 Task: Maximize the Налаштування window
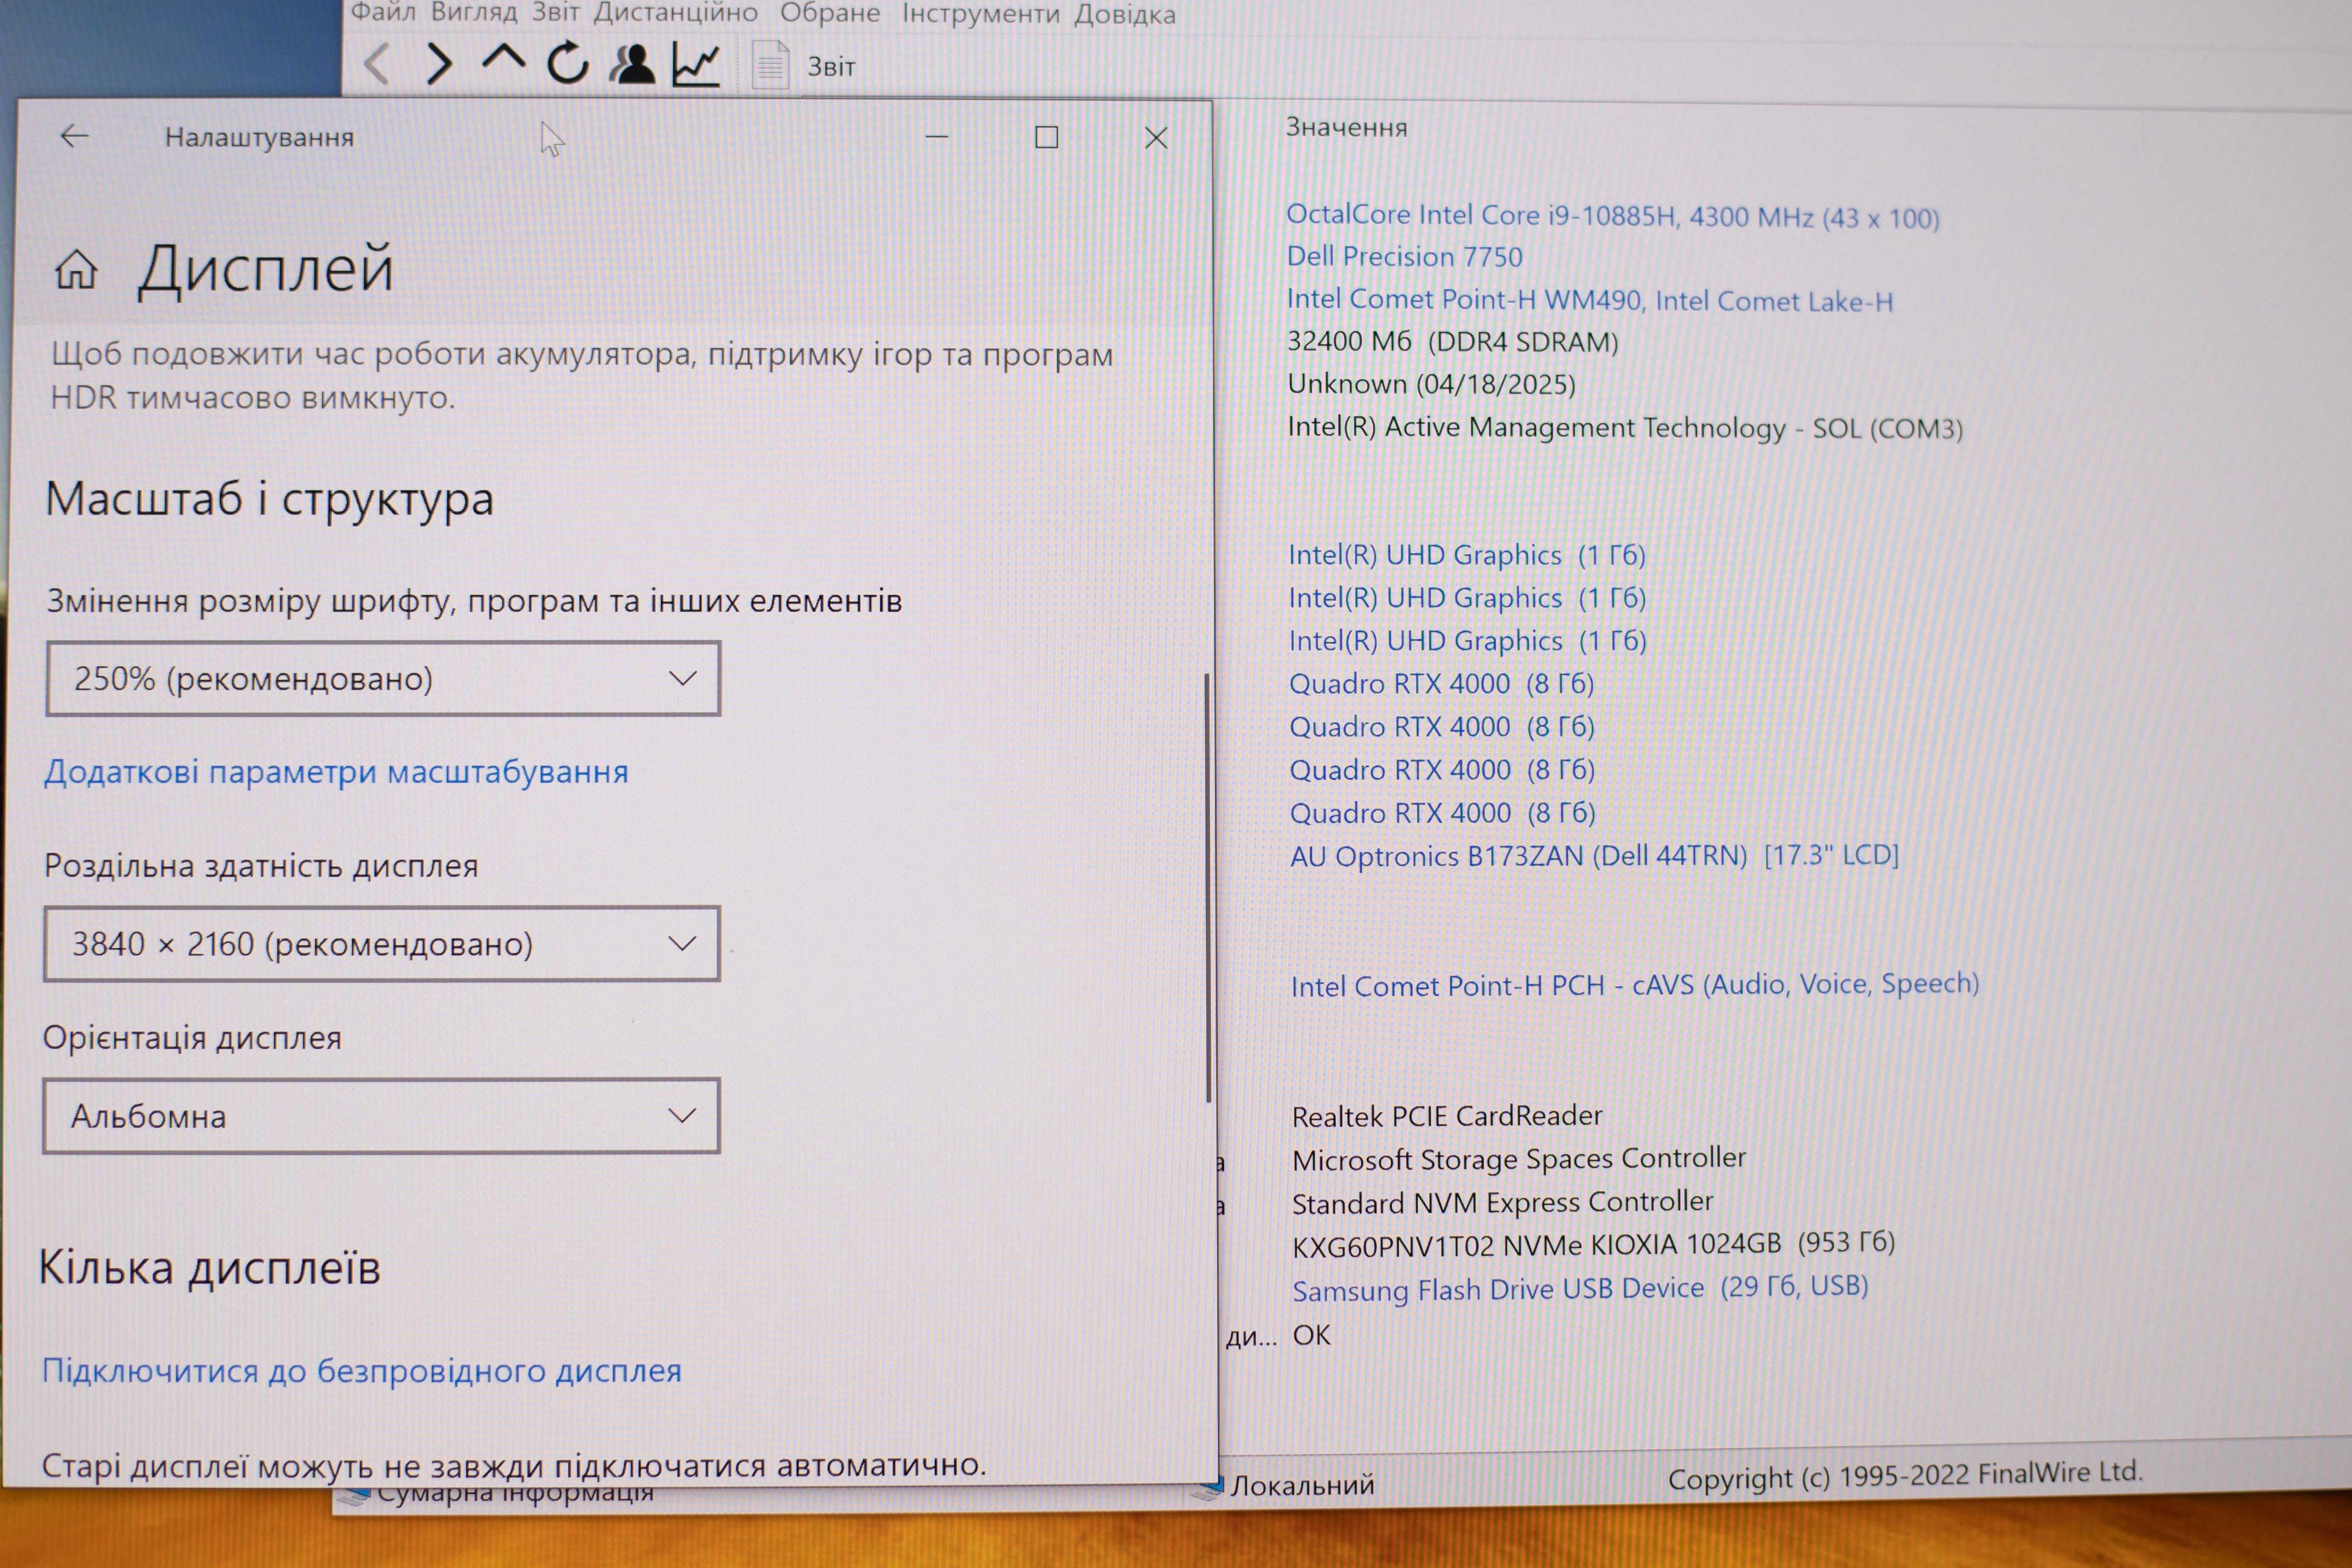pyautogui.click(x=1046, y=137)
